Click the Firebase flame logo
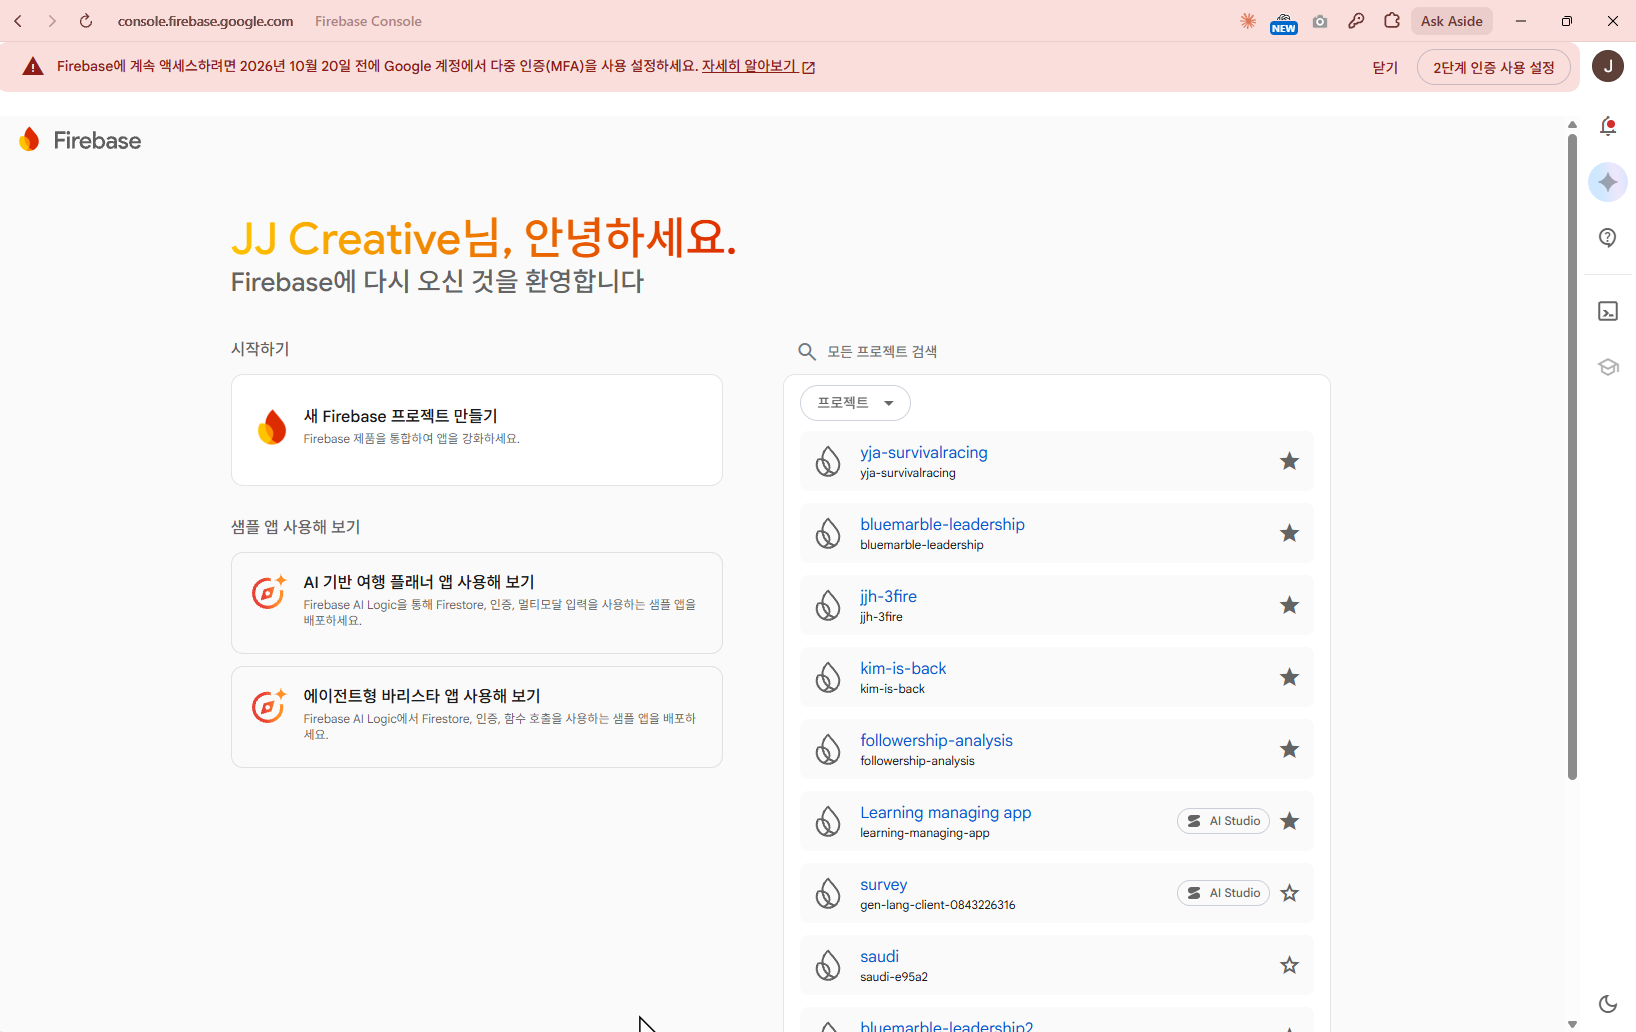This screenshot has width=1636, height=1032. coord(30,140)
